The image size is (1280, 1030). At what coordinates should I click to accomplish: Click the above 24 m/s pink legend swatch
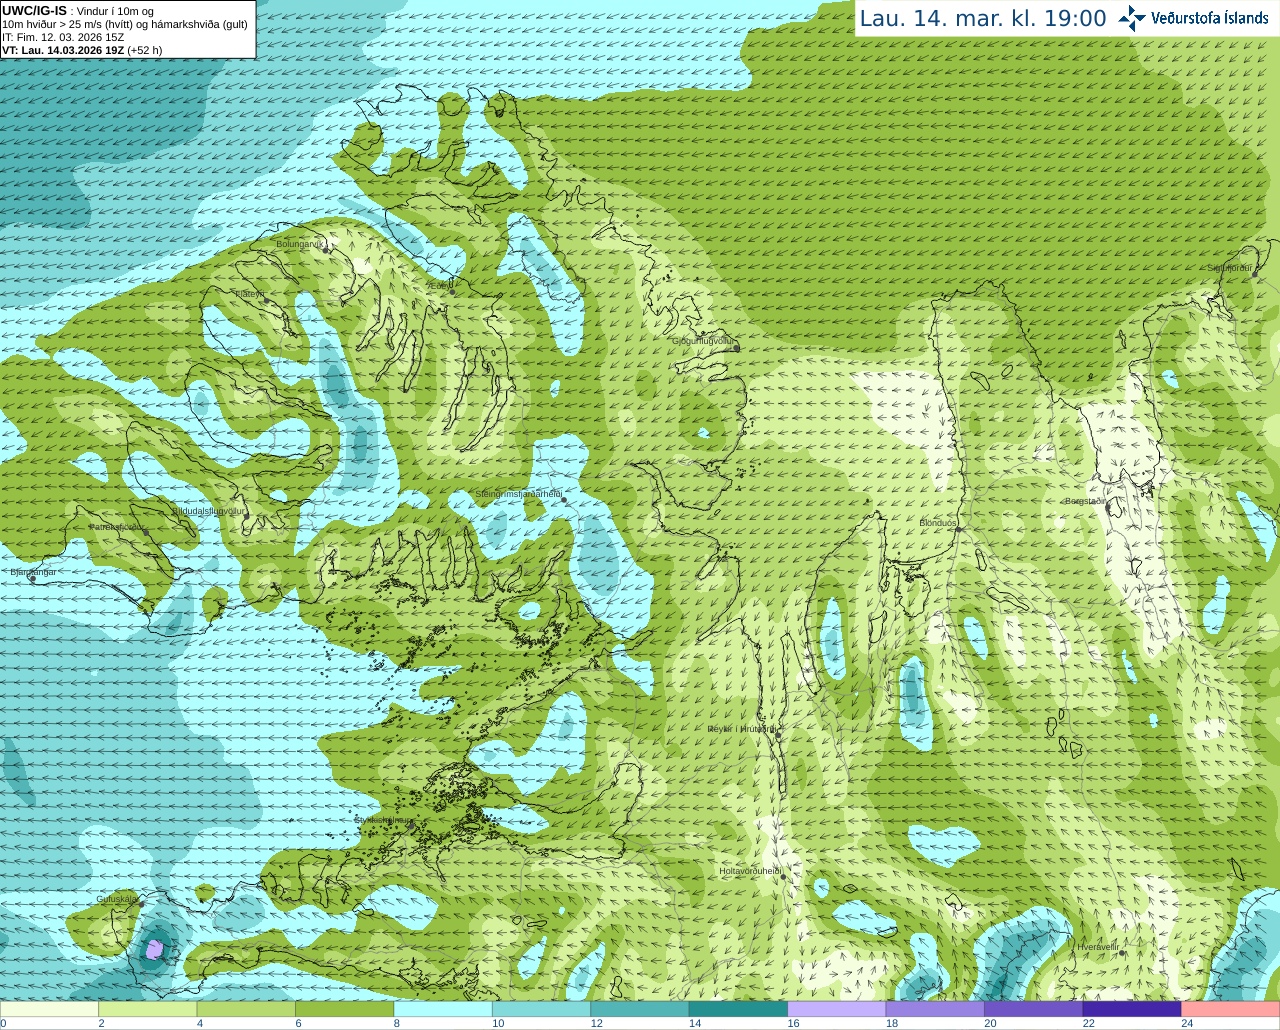(x=1231, y=1009)
